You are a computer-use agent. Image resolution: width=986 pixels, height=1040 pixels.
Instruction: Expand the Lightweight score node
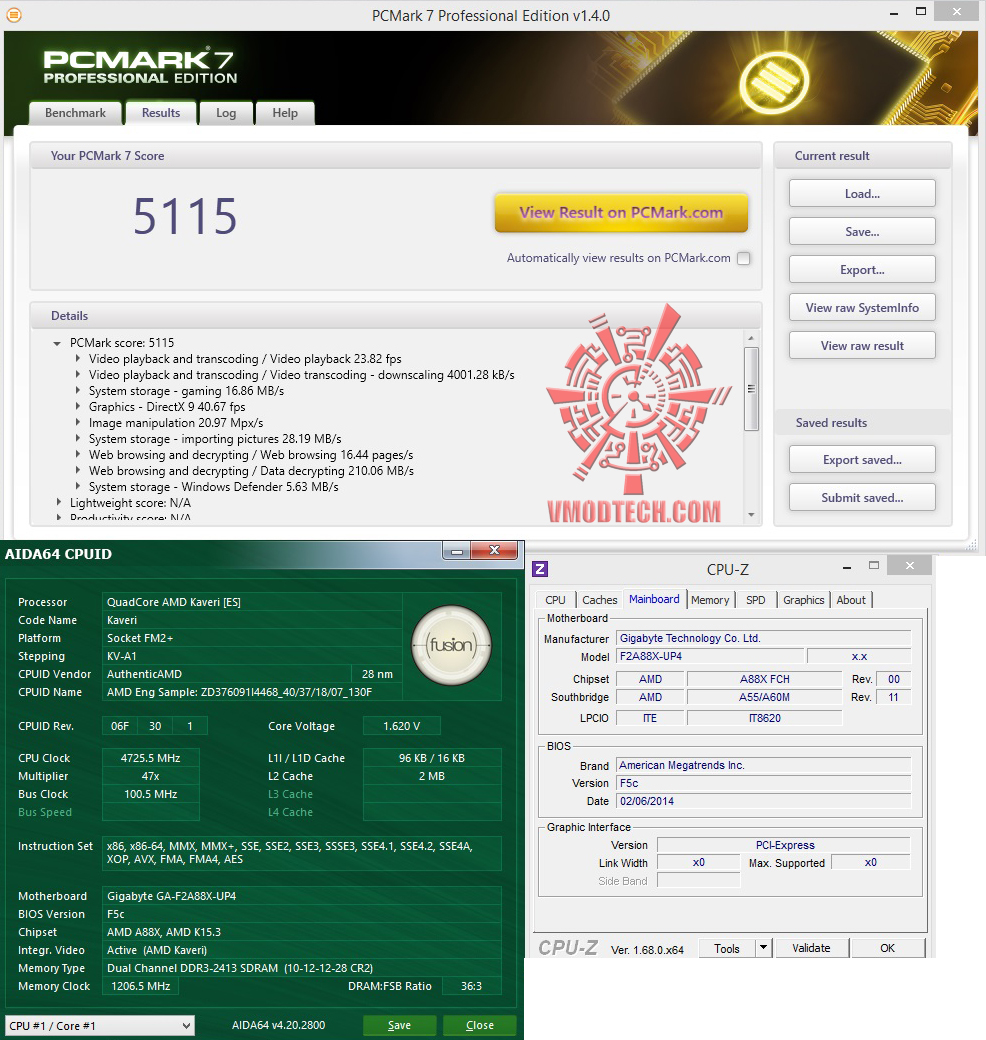[58, 503]
